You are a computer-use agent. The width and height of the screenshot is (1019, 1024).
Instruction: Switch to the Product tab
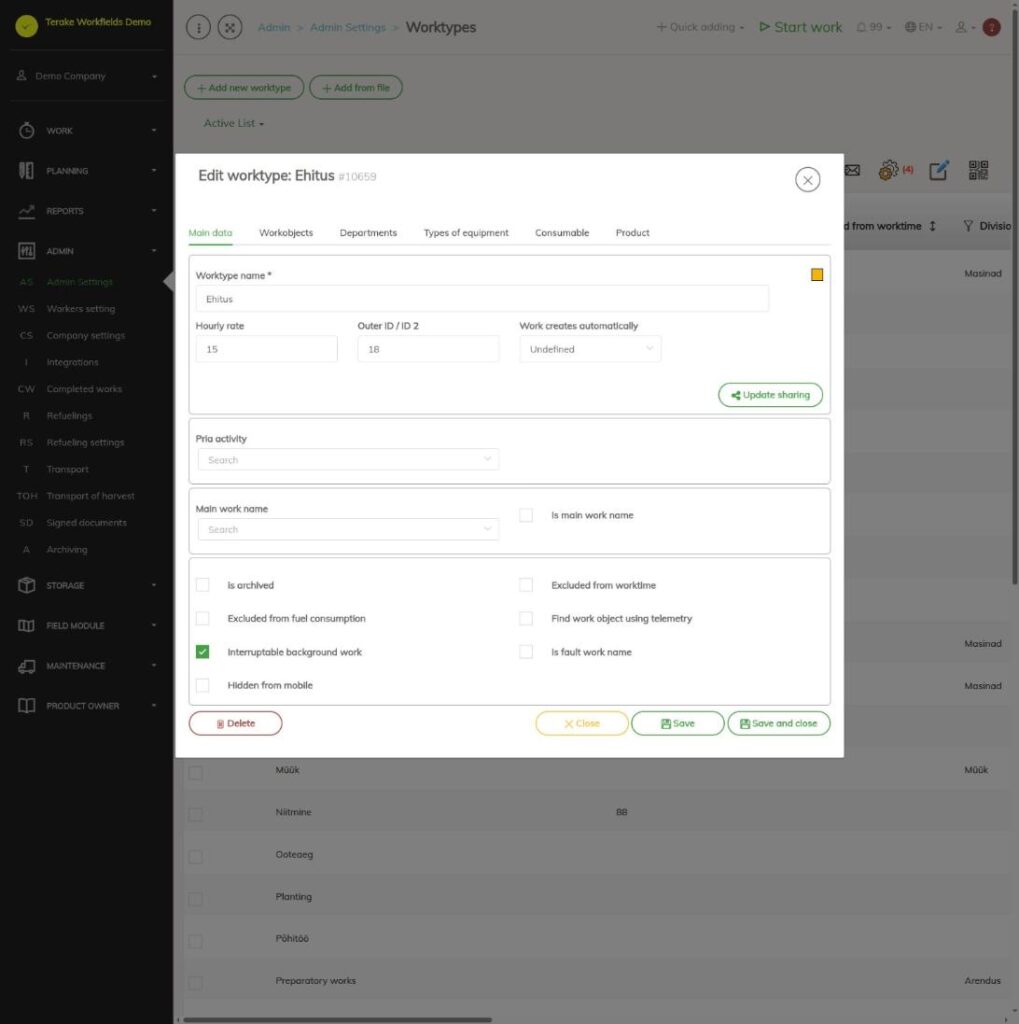coord(632,232)
